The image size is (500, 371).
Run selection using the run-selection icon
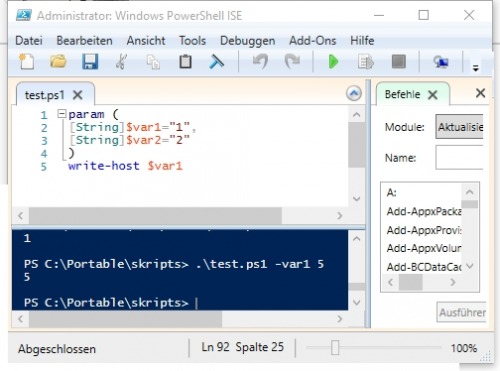point(366,62)
